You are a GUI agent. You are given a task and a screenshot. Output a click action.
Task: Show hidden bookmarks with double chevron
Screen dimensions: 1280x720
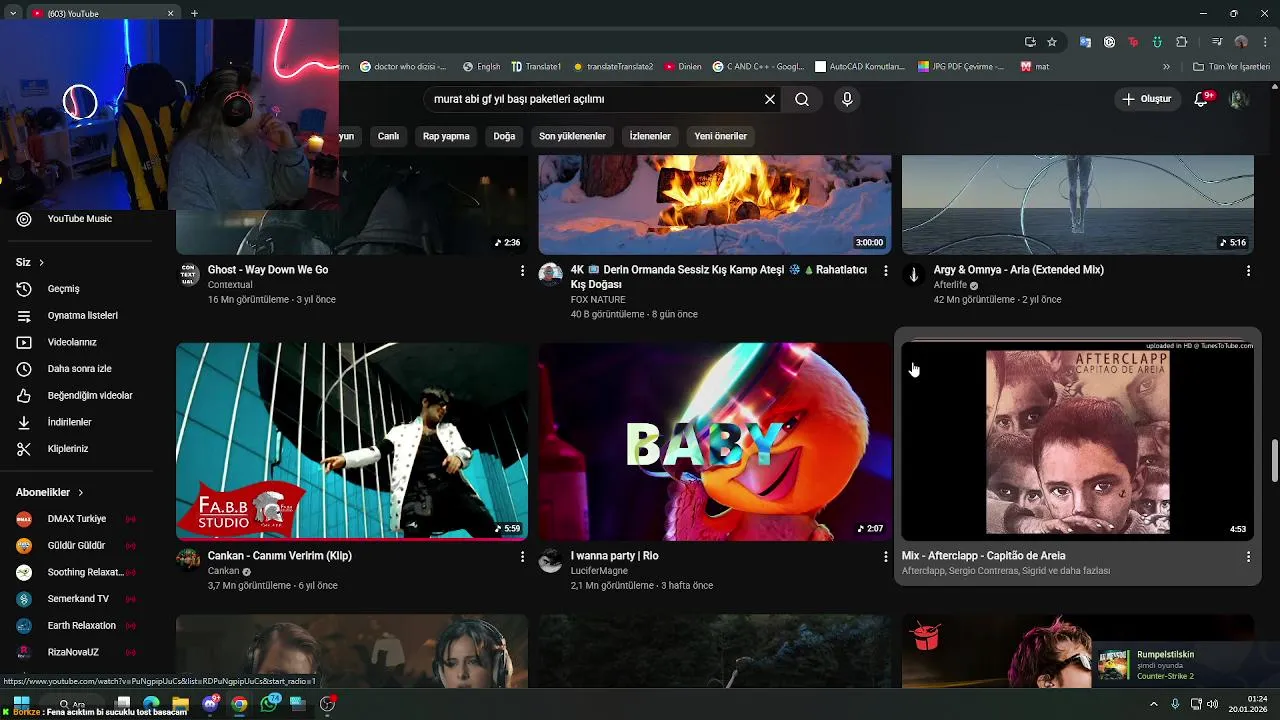pyautogui.click(x=1166, y=67)
